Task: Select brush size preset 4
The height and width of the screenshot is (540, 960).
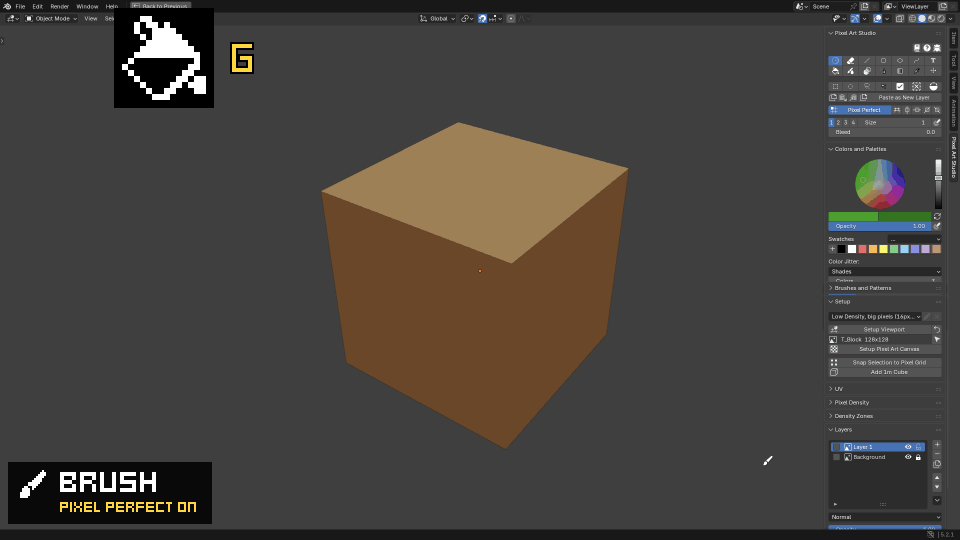Action: pos(853,122)
